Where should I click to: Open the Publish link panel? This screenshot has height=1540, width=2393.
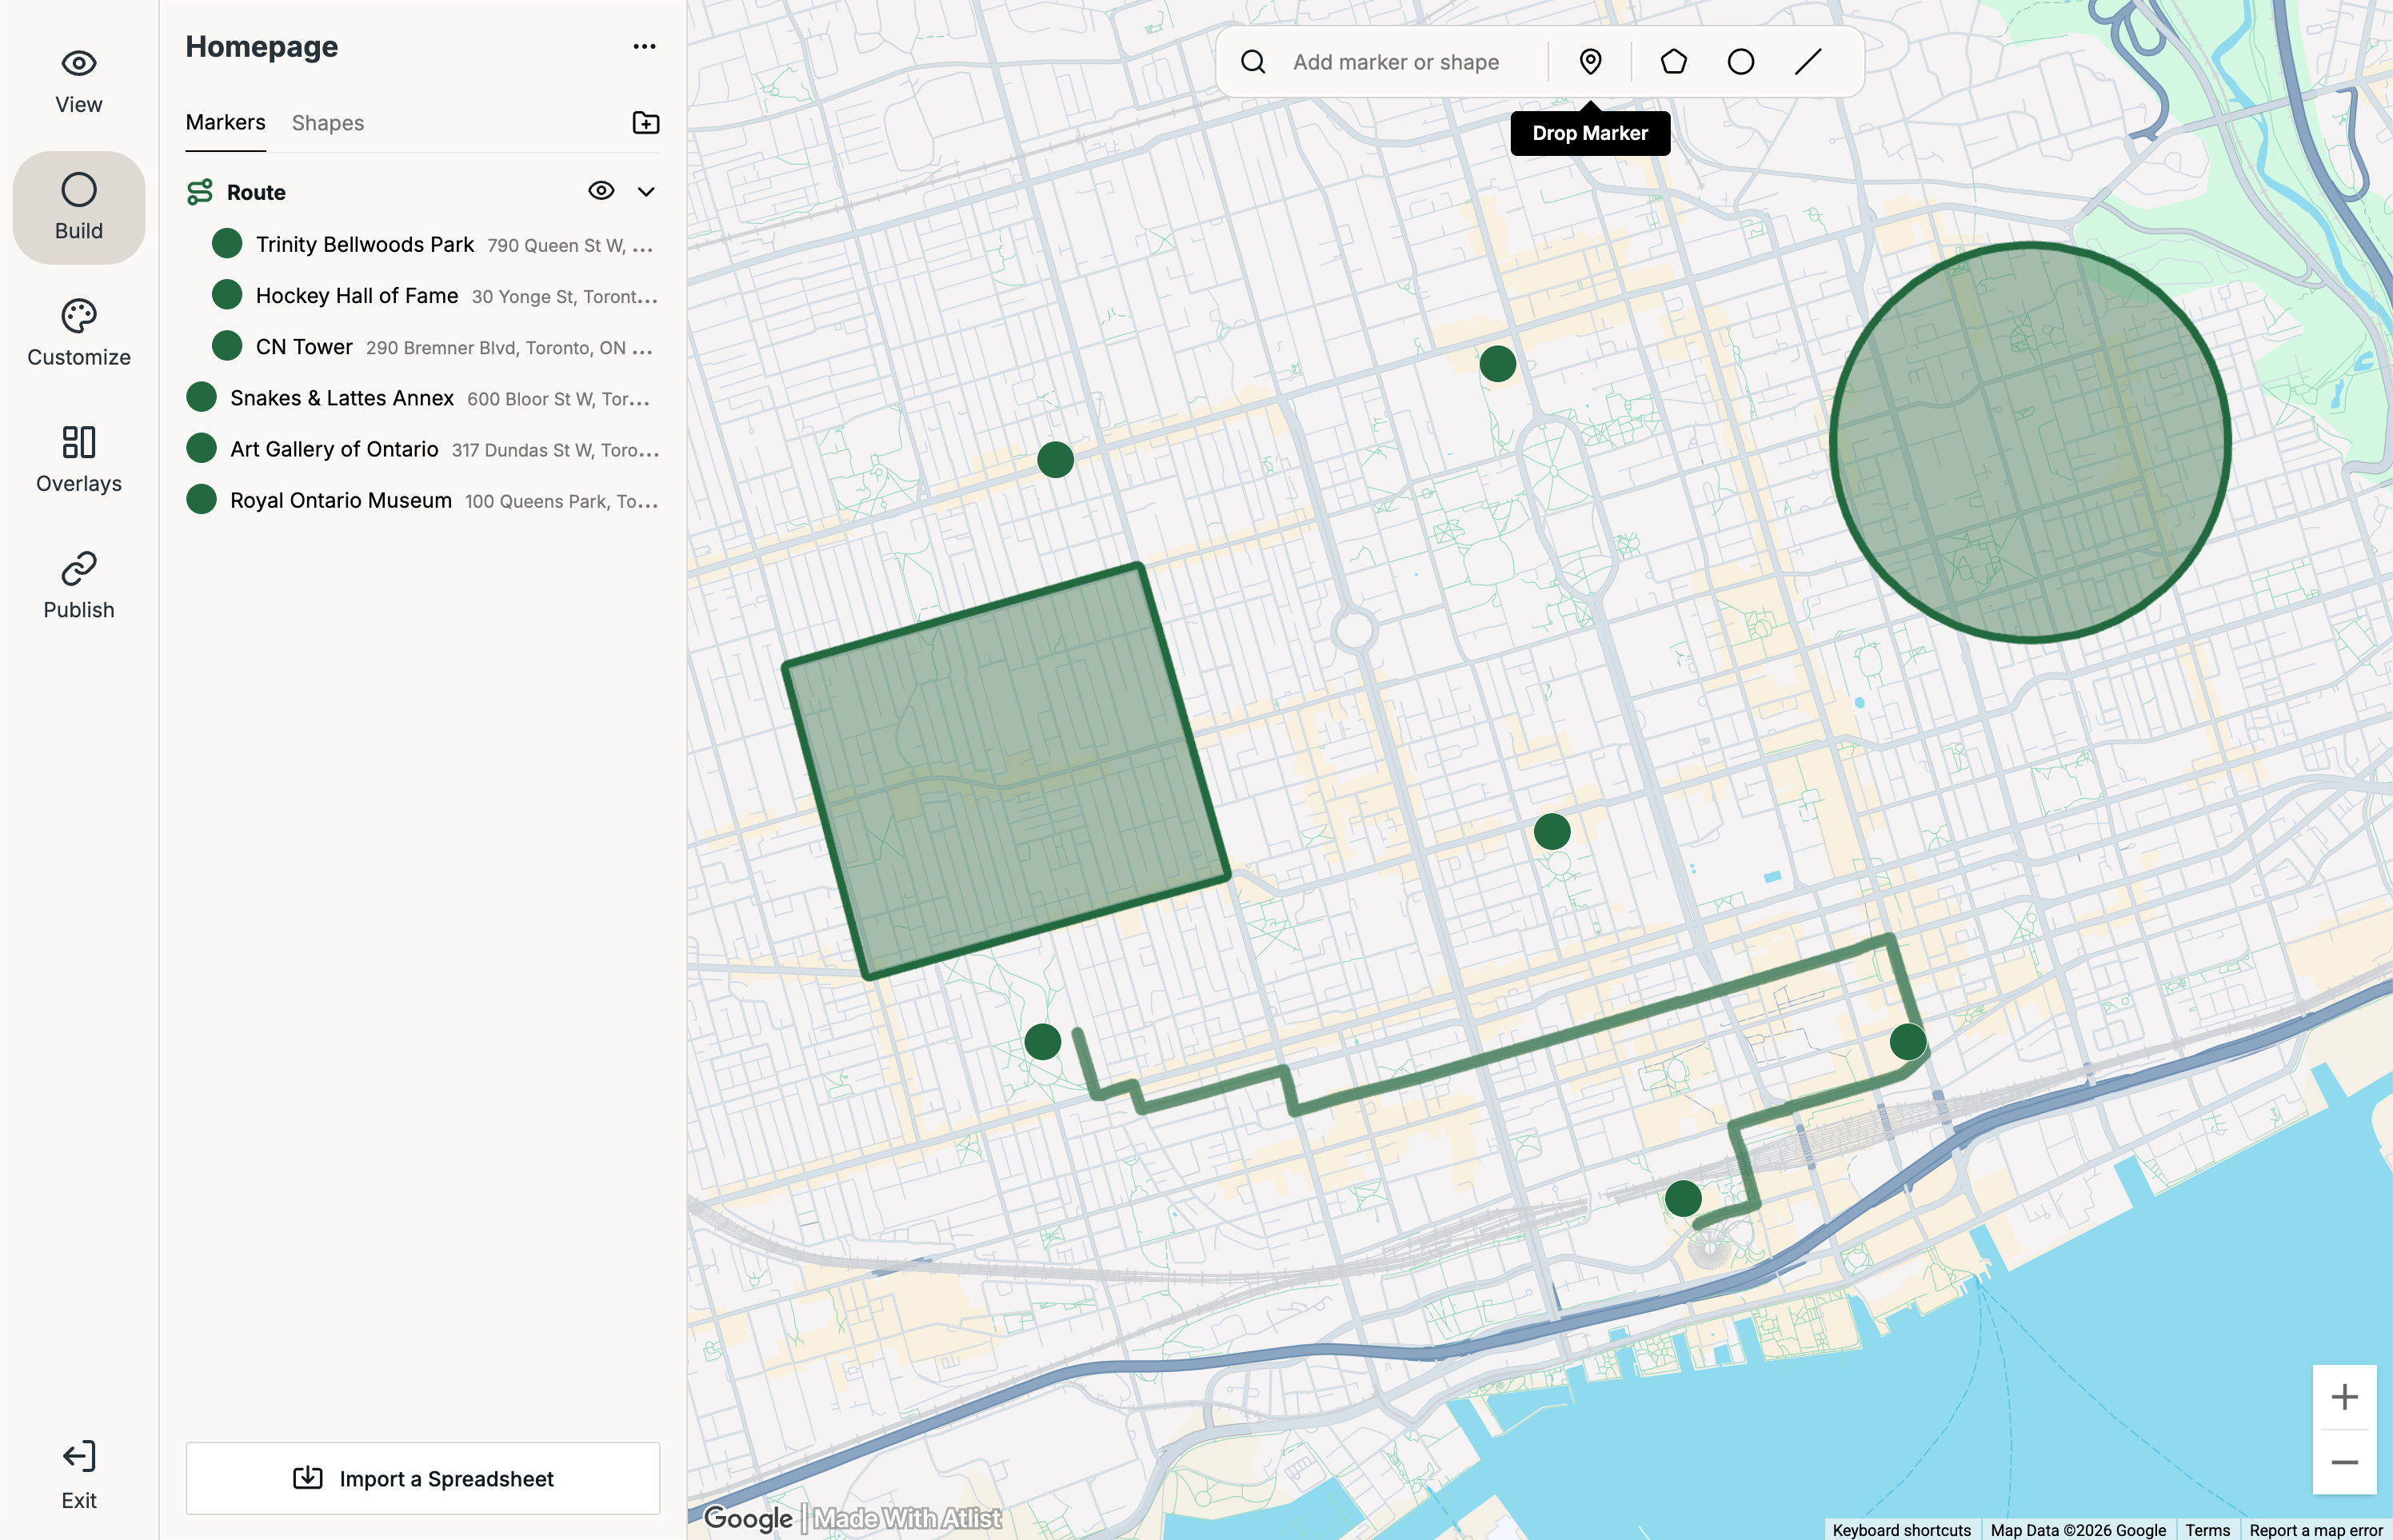click(79, 586)
